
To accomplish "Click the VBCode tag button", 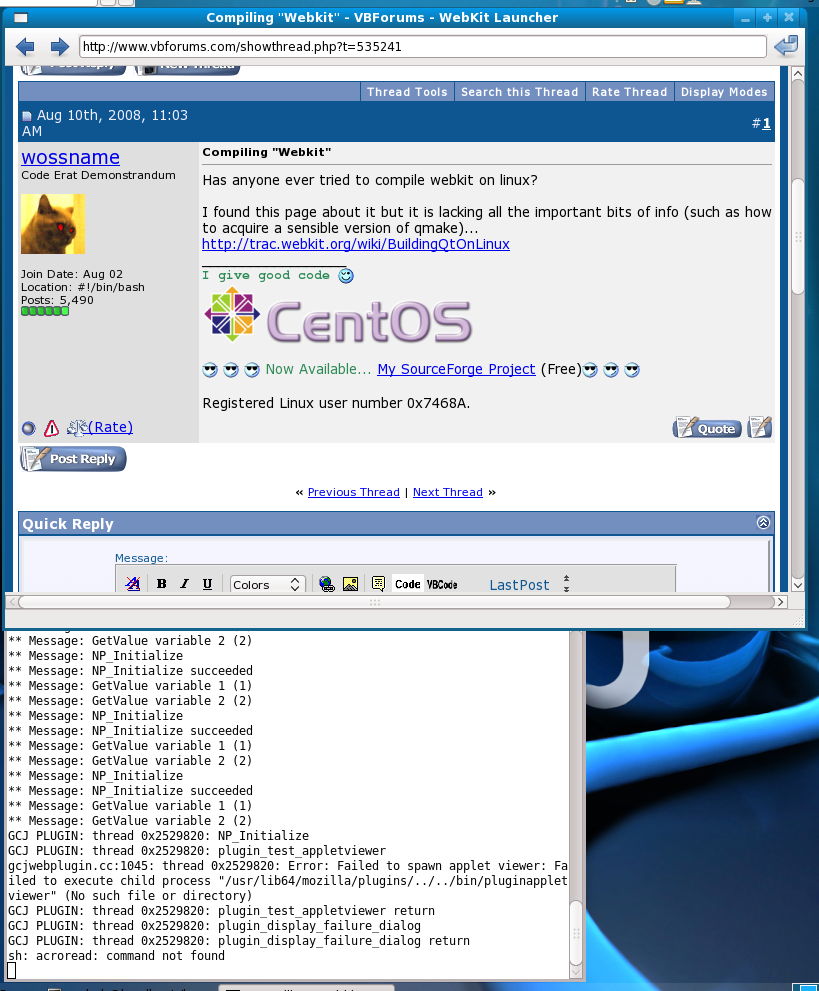I will coord(442,584).
